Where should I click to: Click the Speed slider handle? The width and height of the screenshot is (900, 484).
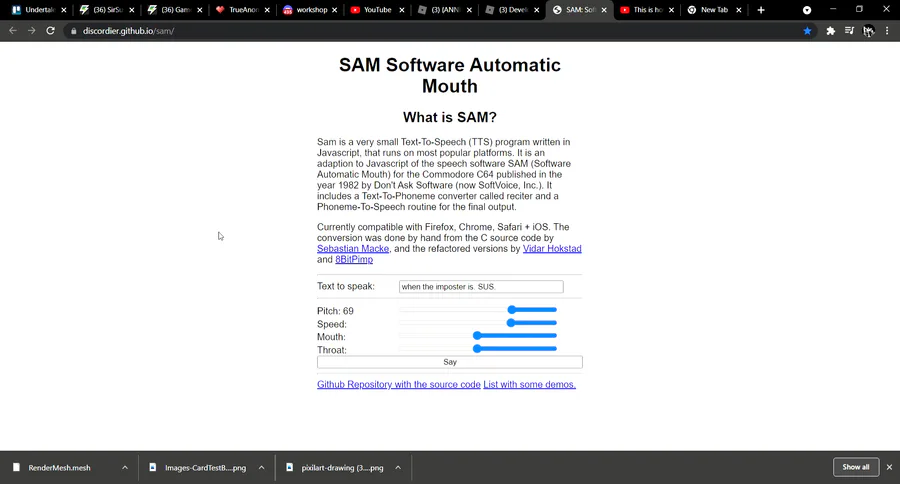coord(510,323)
